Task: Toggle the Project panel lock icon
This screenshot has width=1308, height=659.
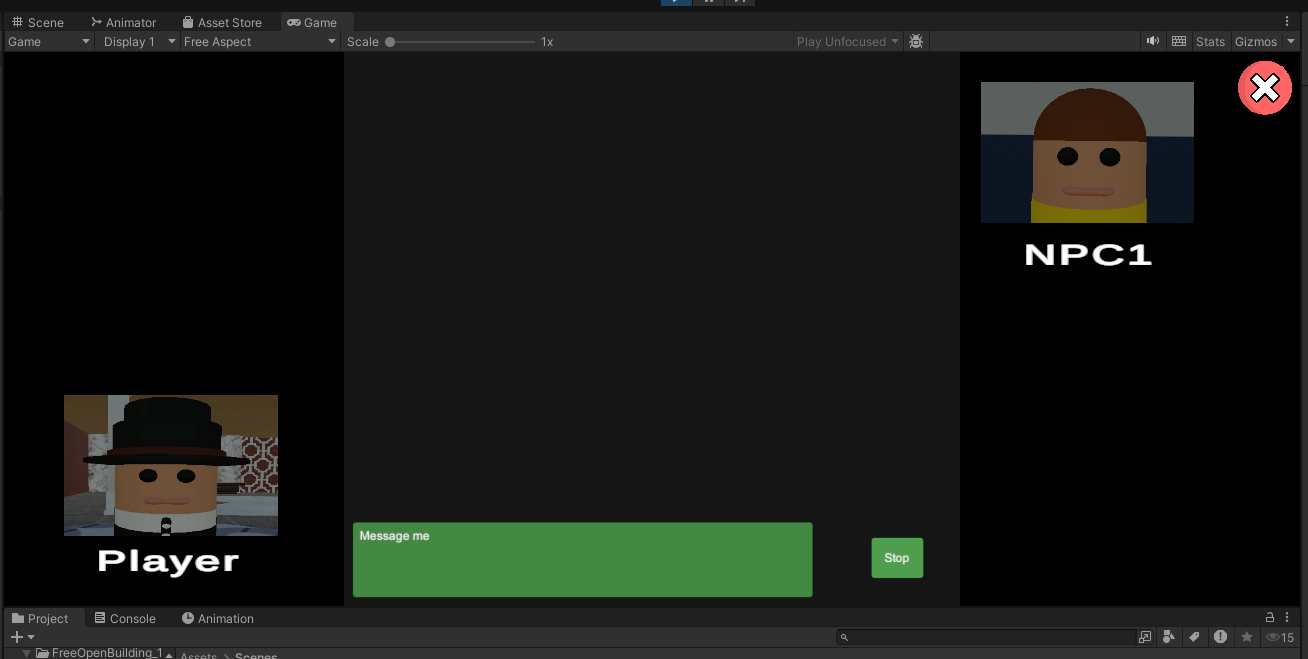Action: tap(1270, 618)
